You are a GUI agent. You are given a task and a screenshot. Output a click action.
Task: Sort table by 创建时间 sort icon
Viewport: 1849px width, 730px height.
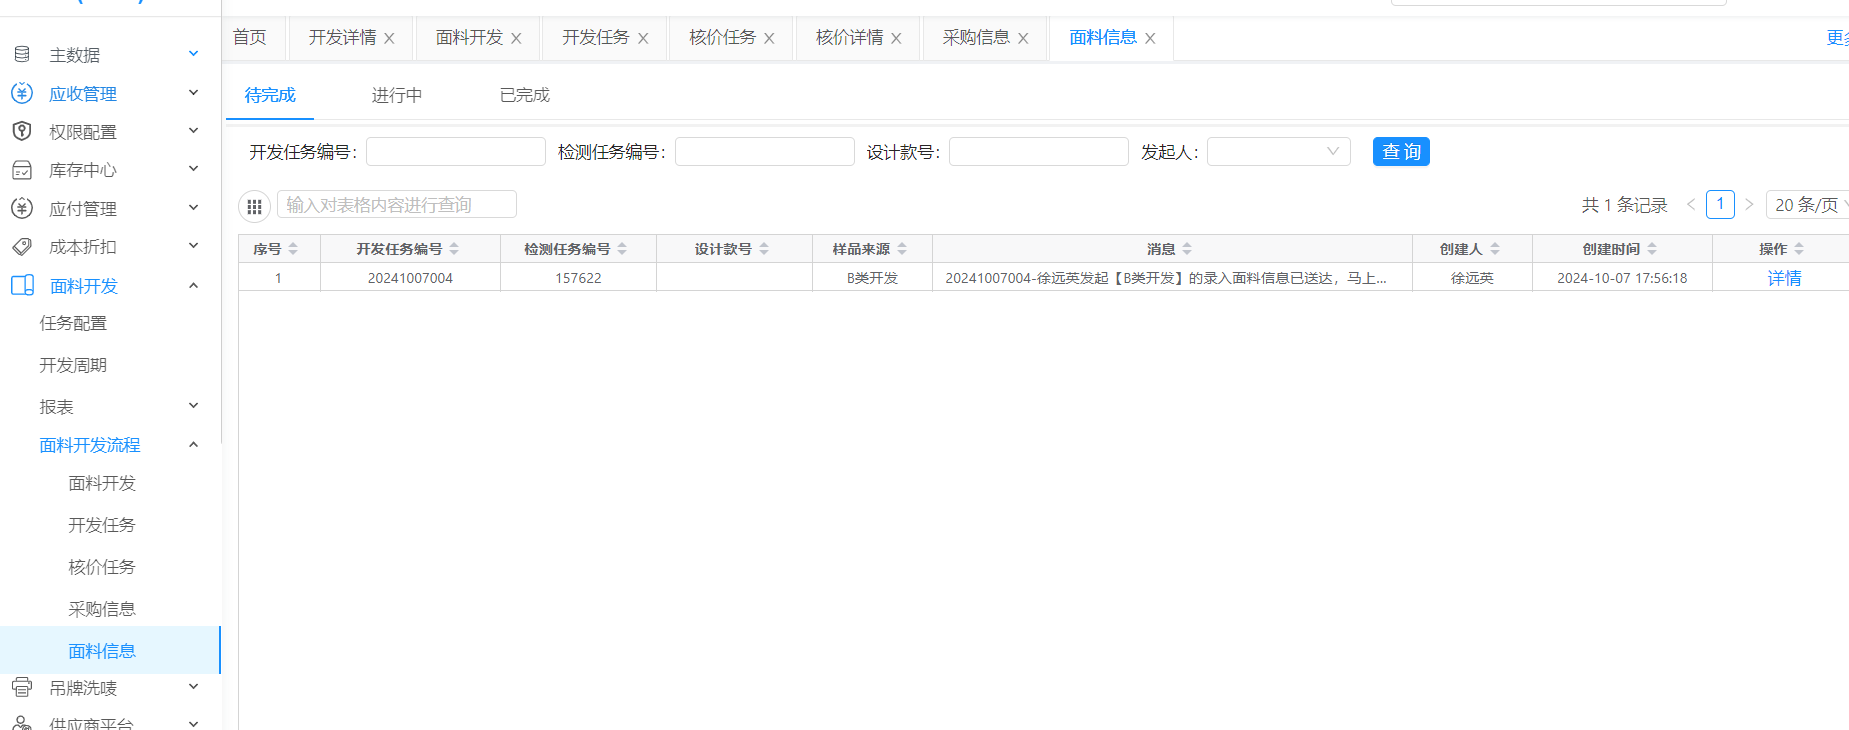point(1652,249)
